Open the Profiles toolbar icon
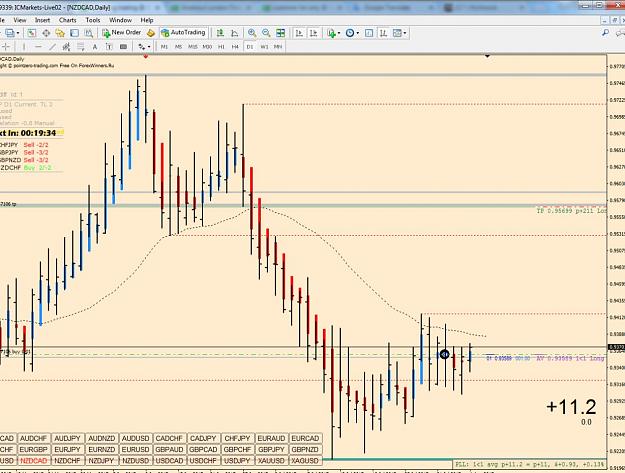The height and width of the screenshot is (473, 625). pos(10,33)
